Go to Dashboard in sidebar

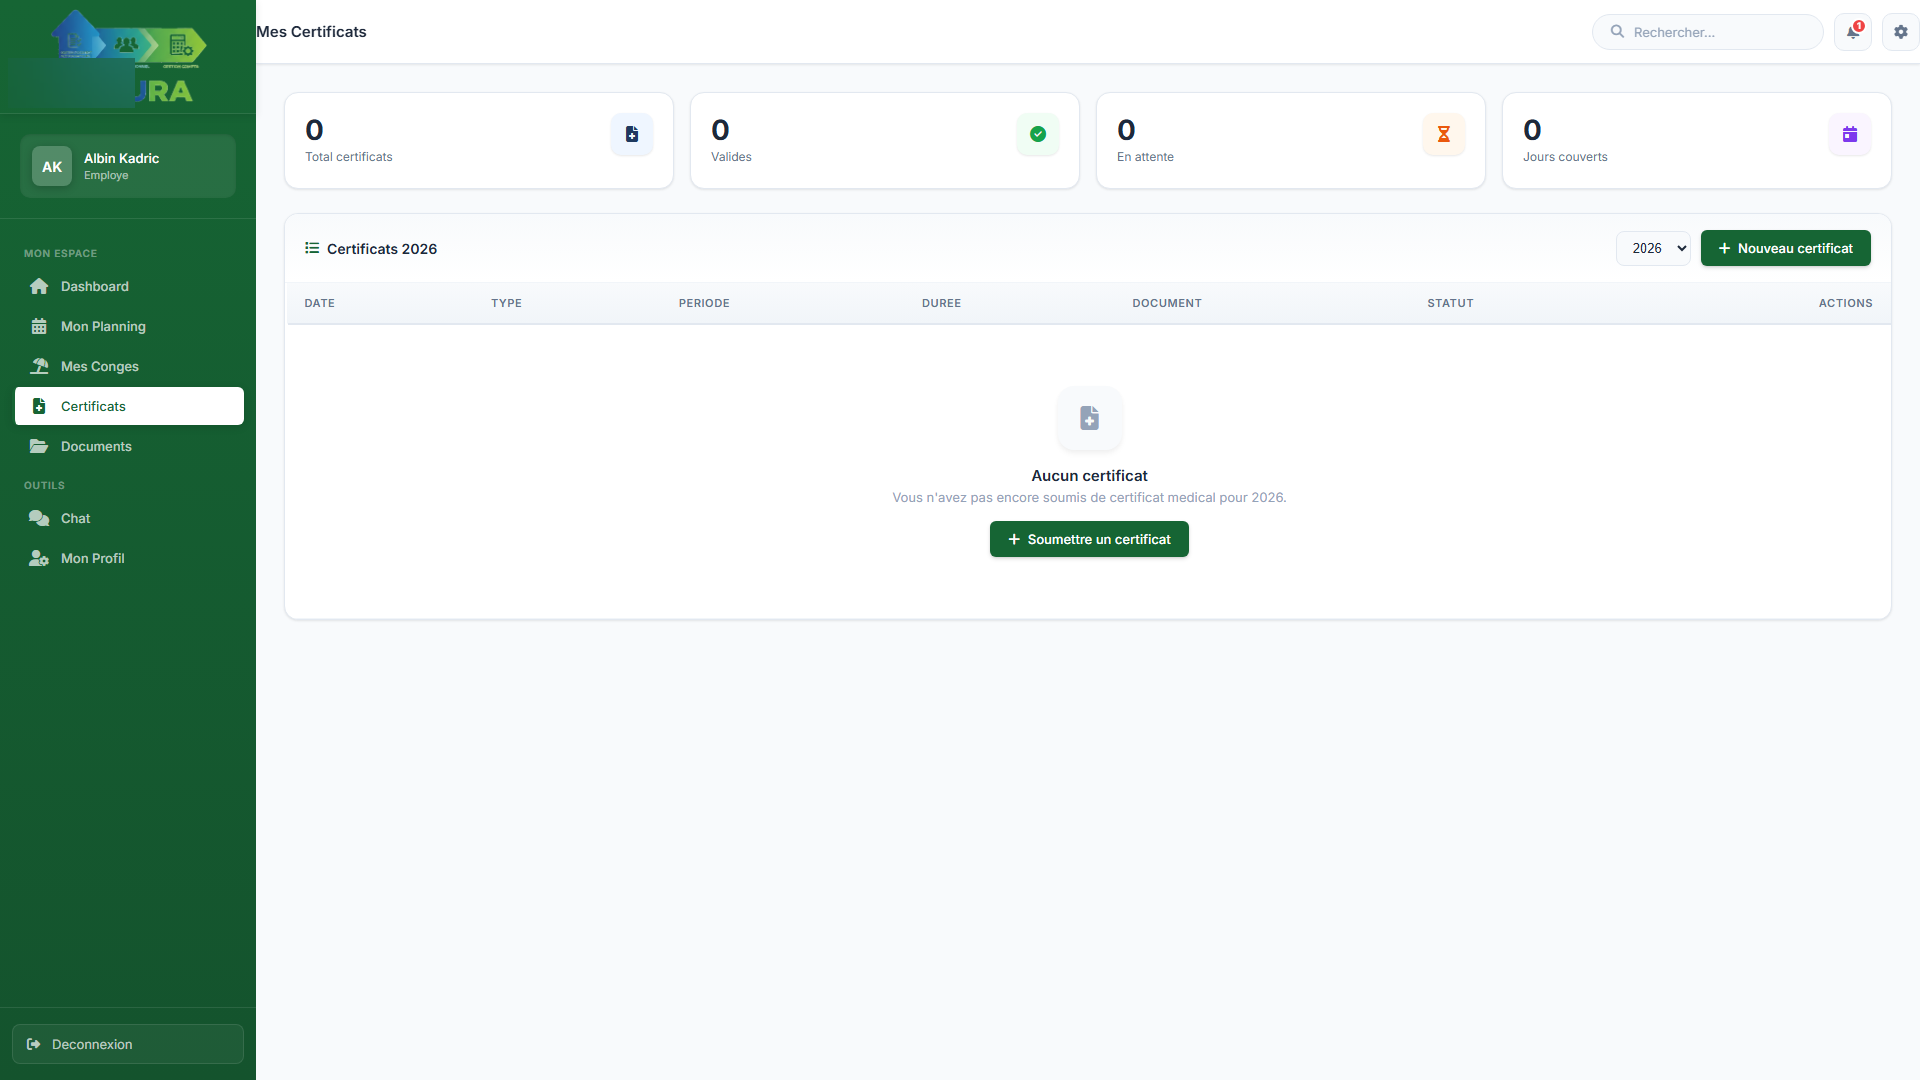pos(95,286)
